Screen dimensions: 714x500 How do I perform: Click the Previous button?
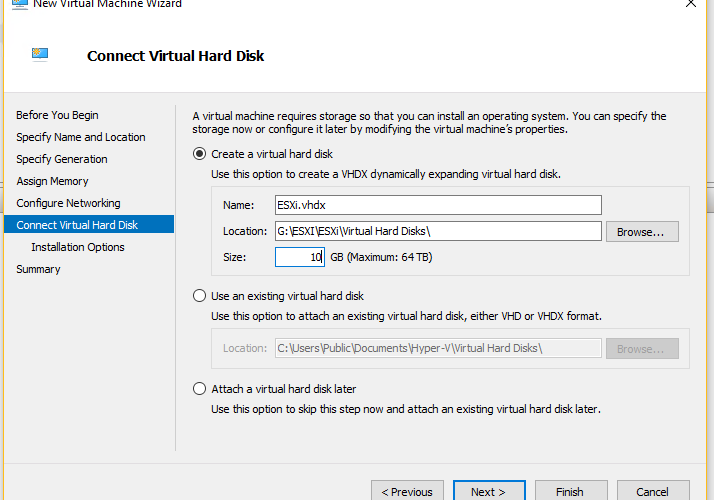[x=407, y=491]
